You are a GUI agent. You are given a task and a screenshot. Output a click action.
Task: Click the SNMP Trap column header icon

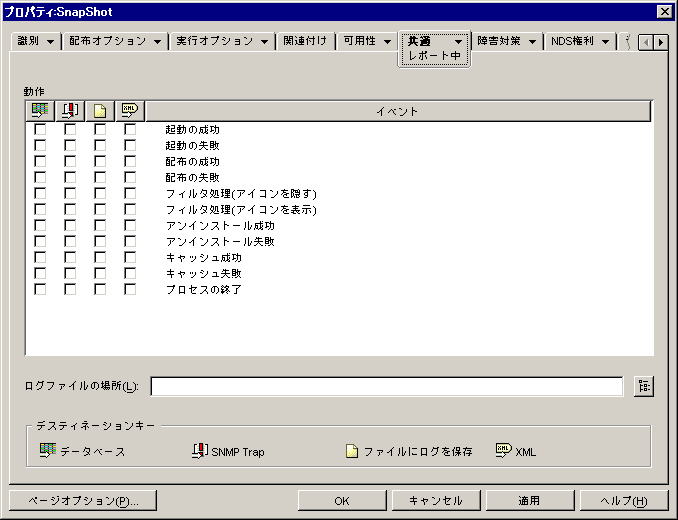point(70,111)
